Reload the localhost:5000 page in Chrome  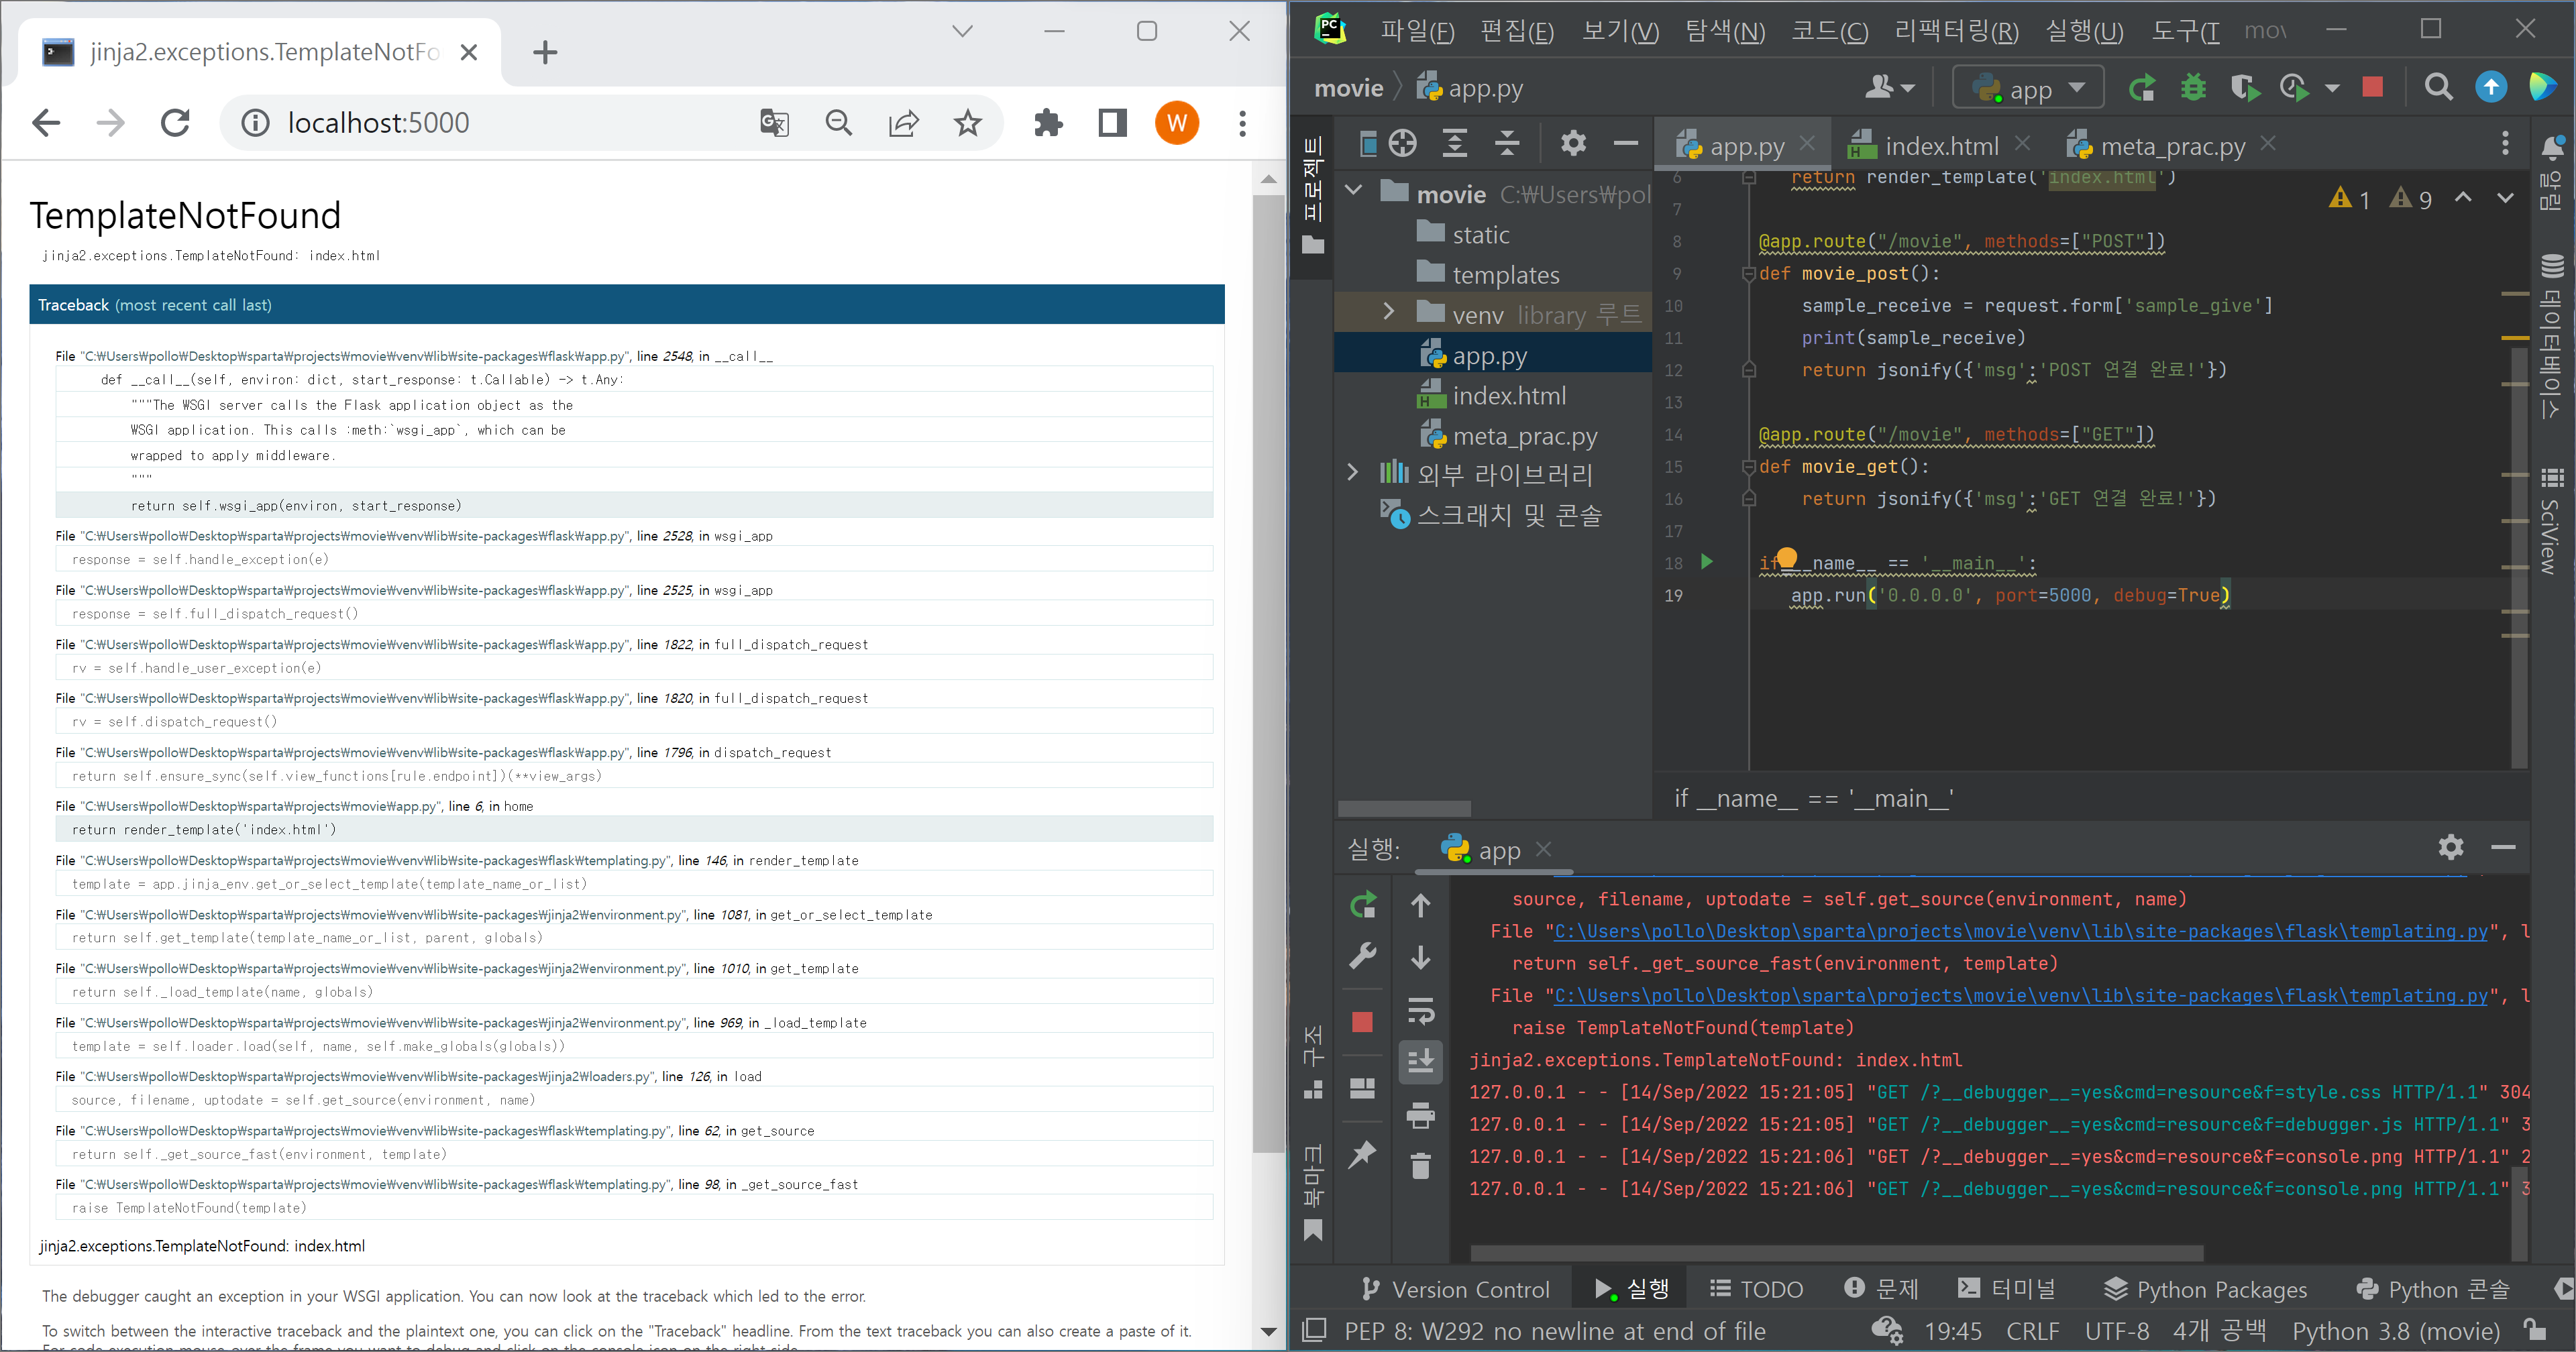[x=176, y=123]
